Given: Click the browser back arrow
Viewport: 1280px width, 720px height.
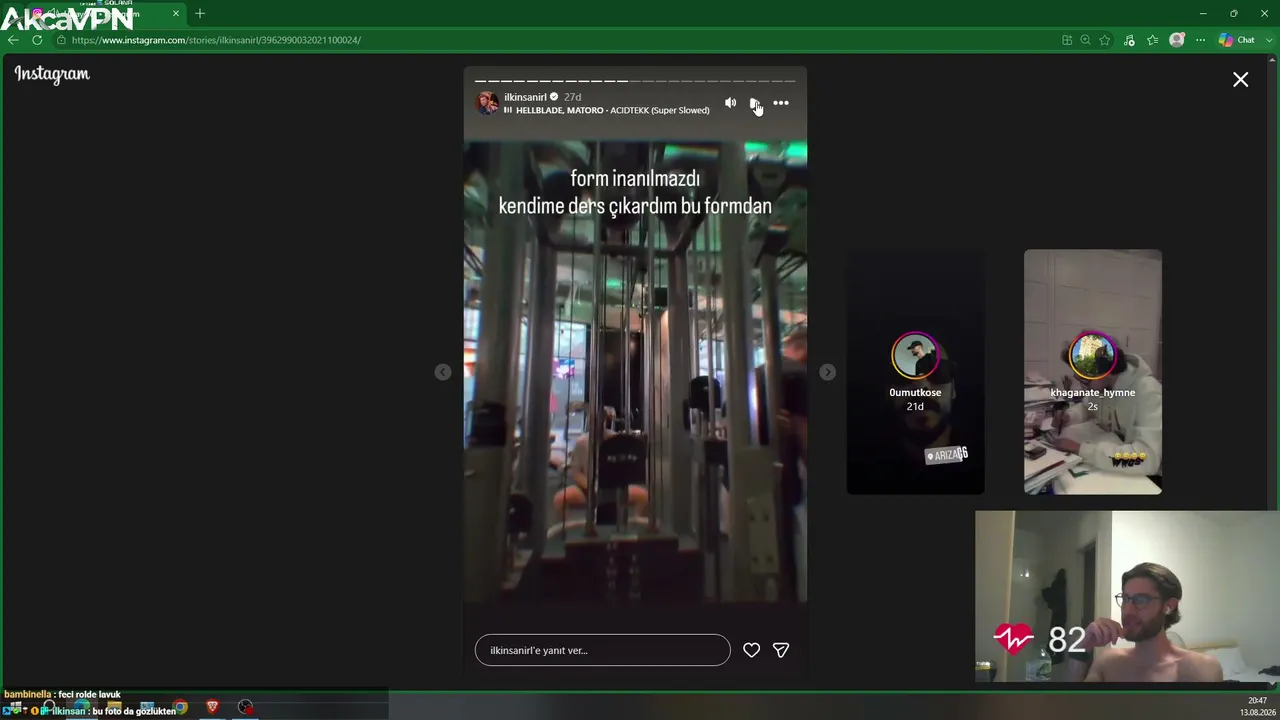Looking at the screenshot, I should pos(13,40).
